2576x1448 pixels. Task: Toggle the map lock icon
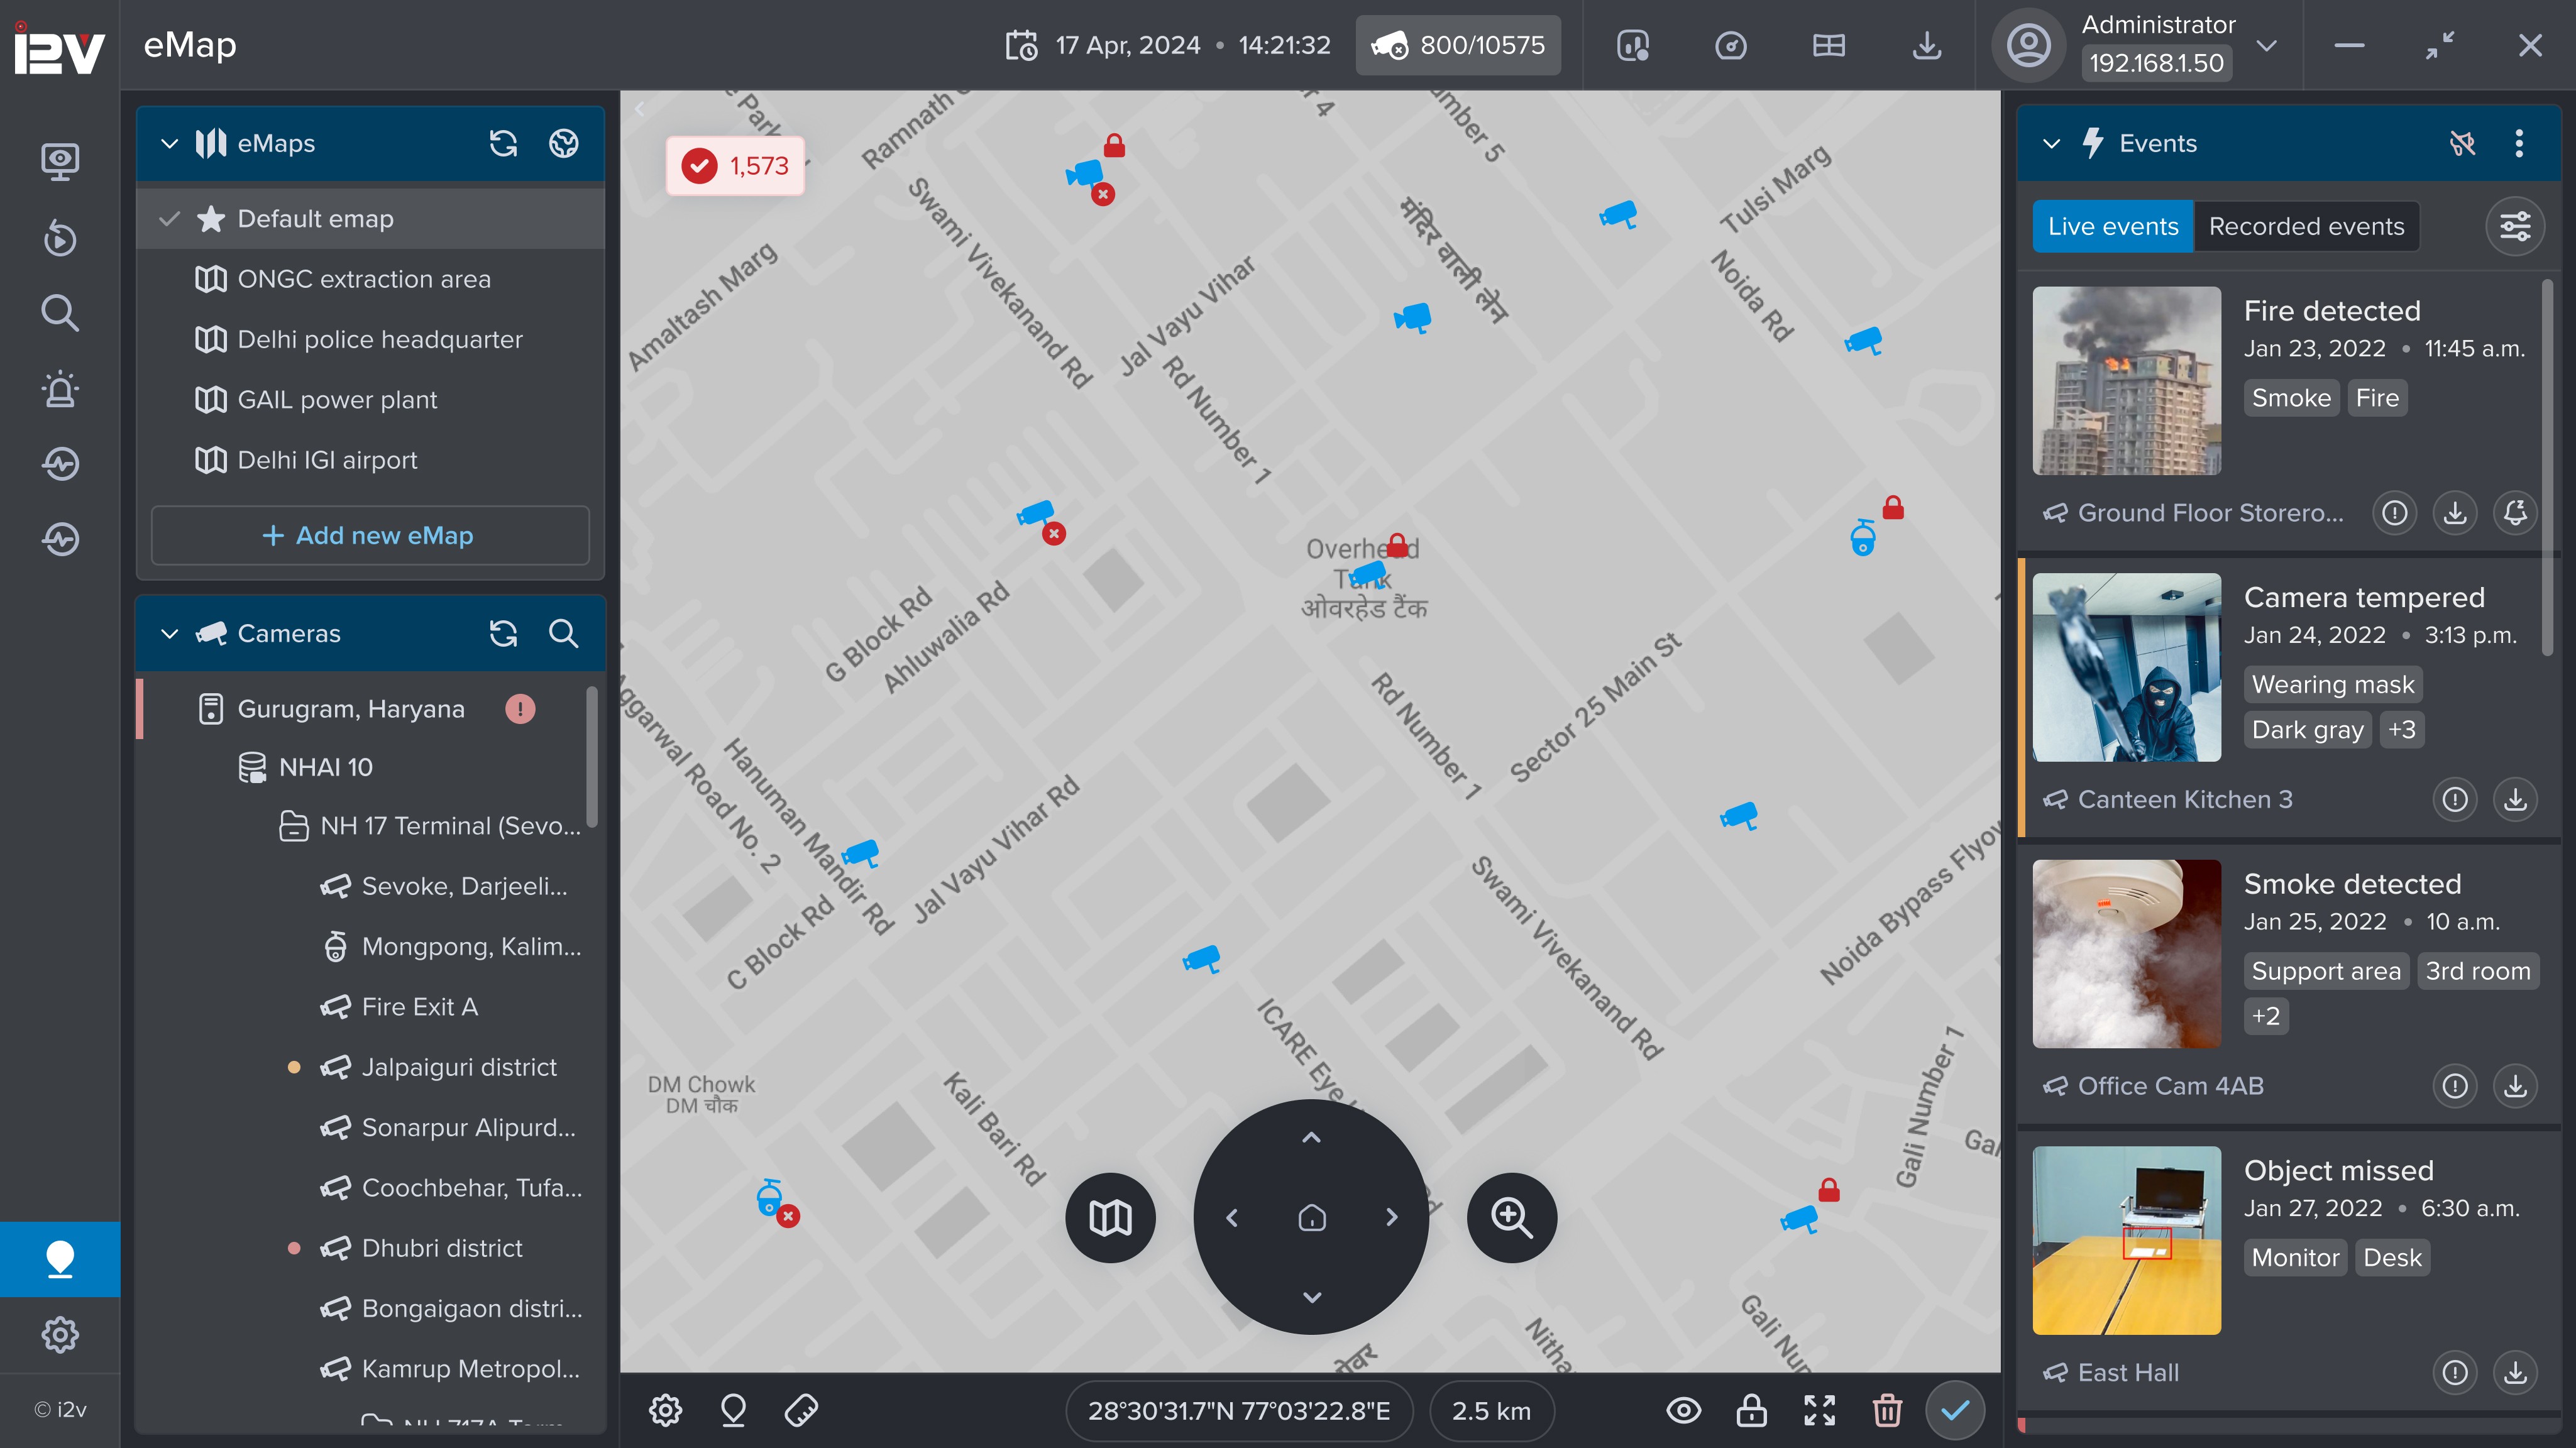point(1751,1410)
